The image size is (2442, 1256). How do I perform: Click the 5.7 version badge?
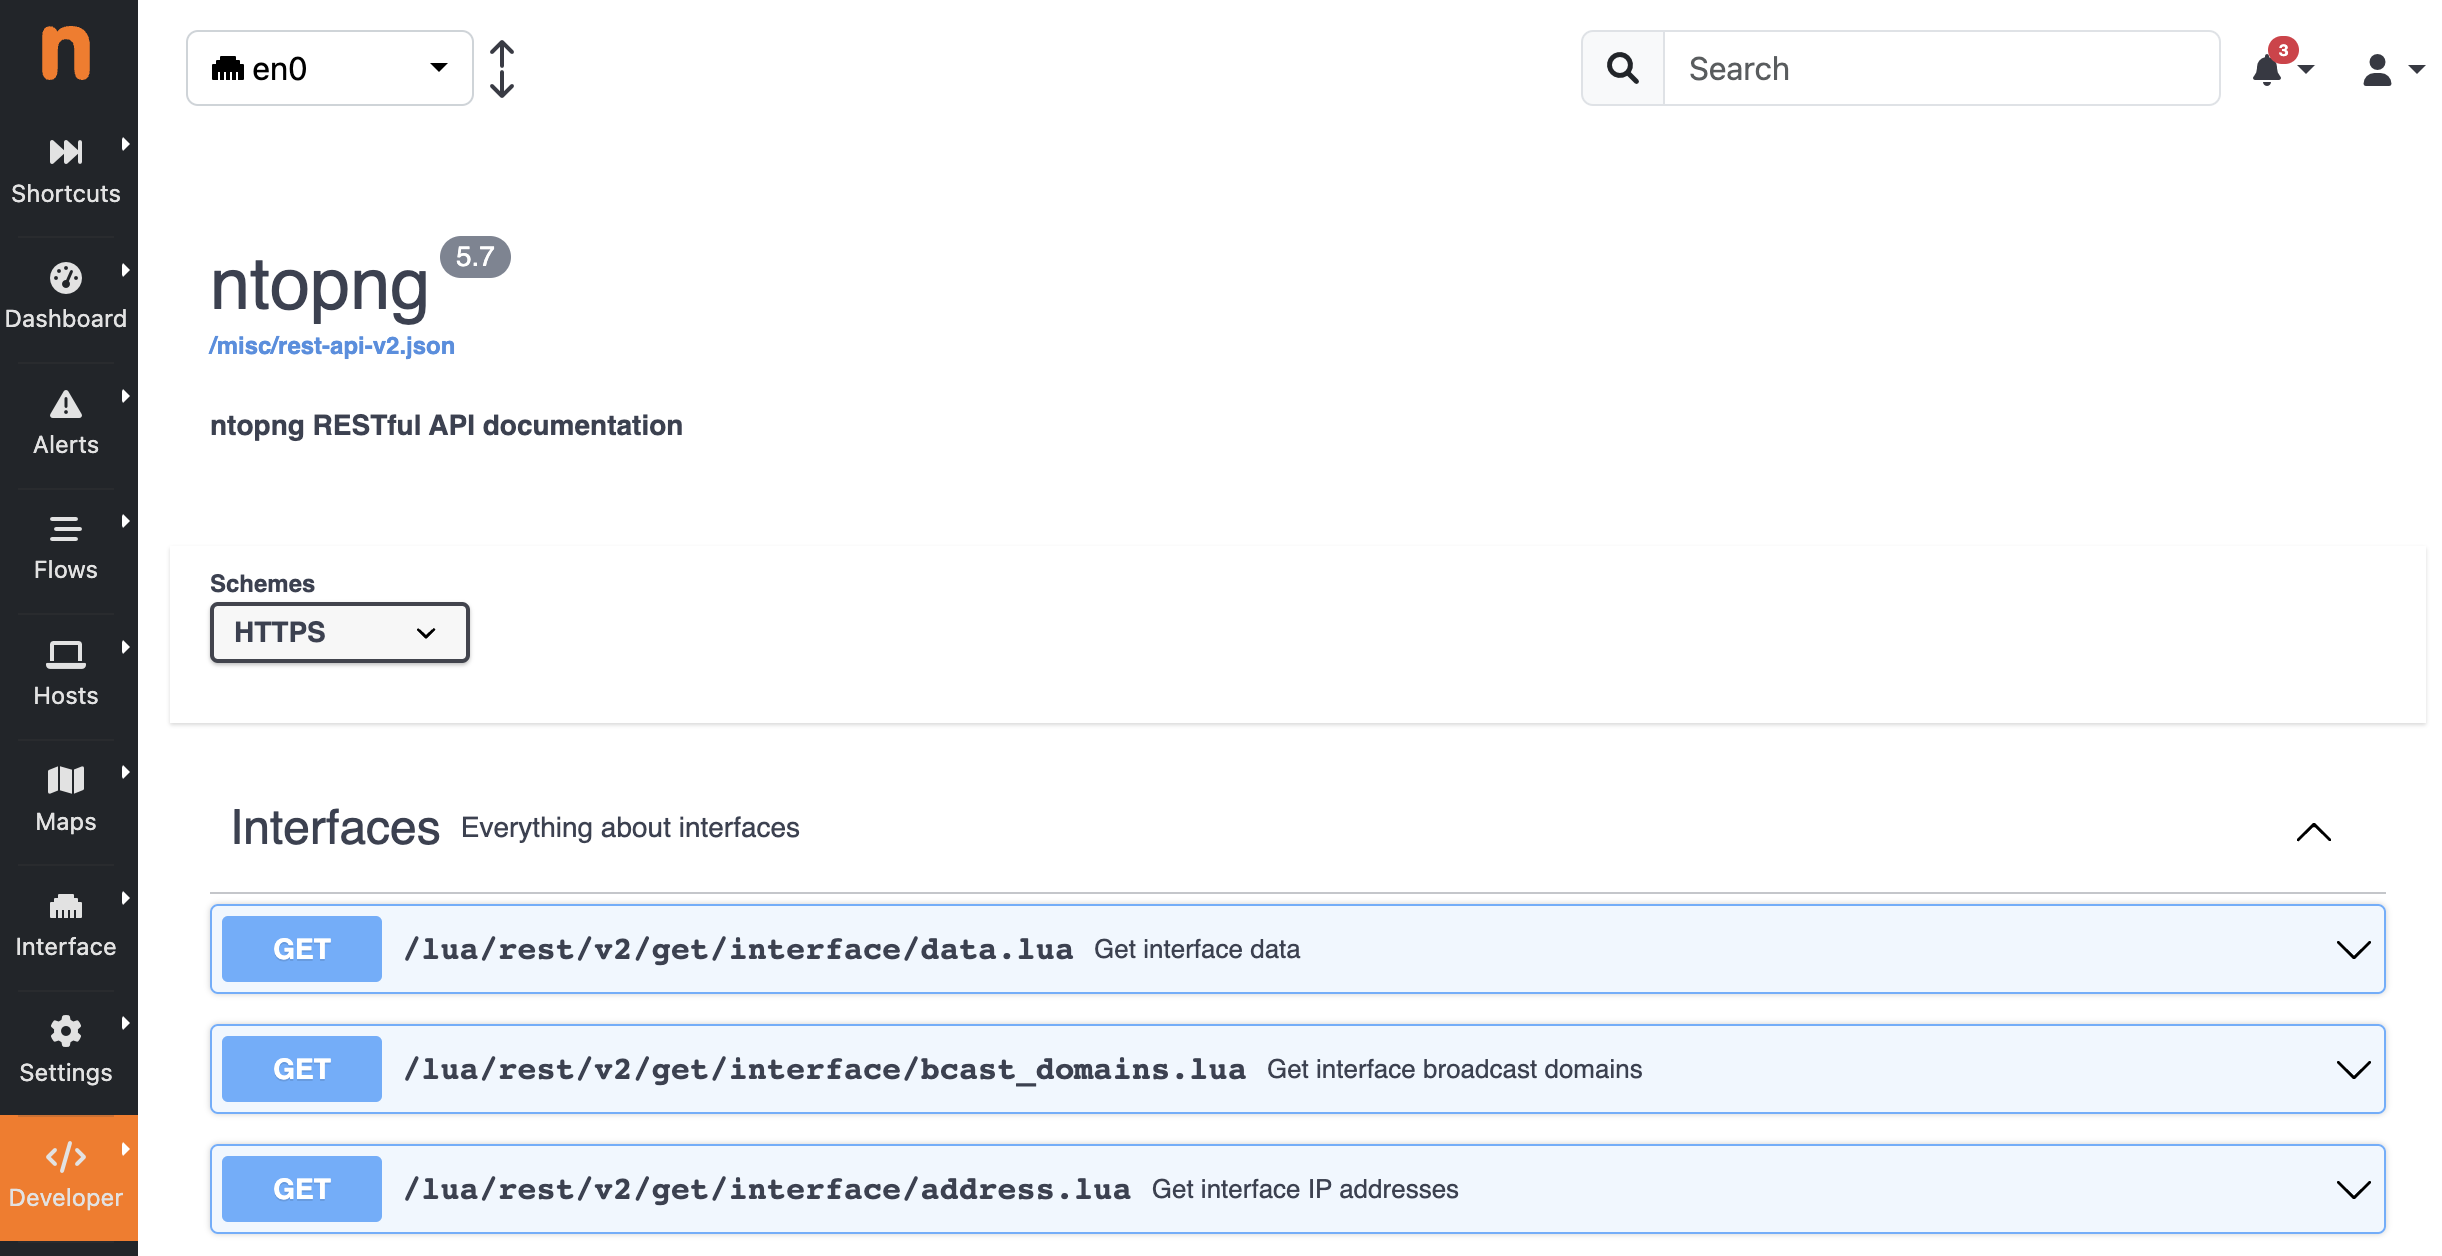475,257
